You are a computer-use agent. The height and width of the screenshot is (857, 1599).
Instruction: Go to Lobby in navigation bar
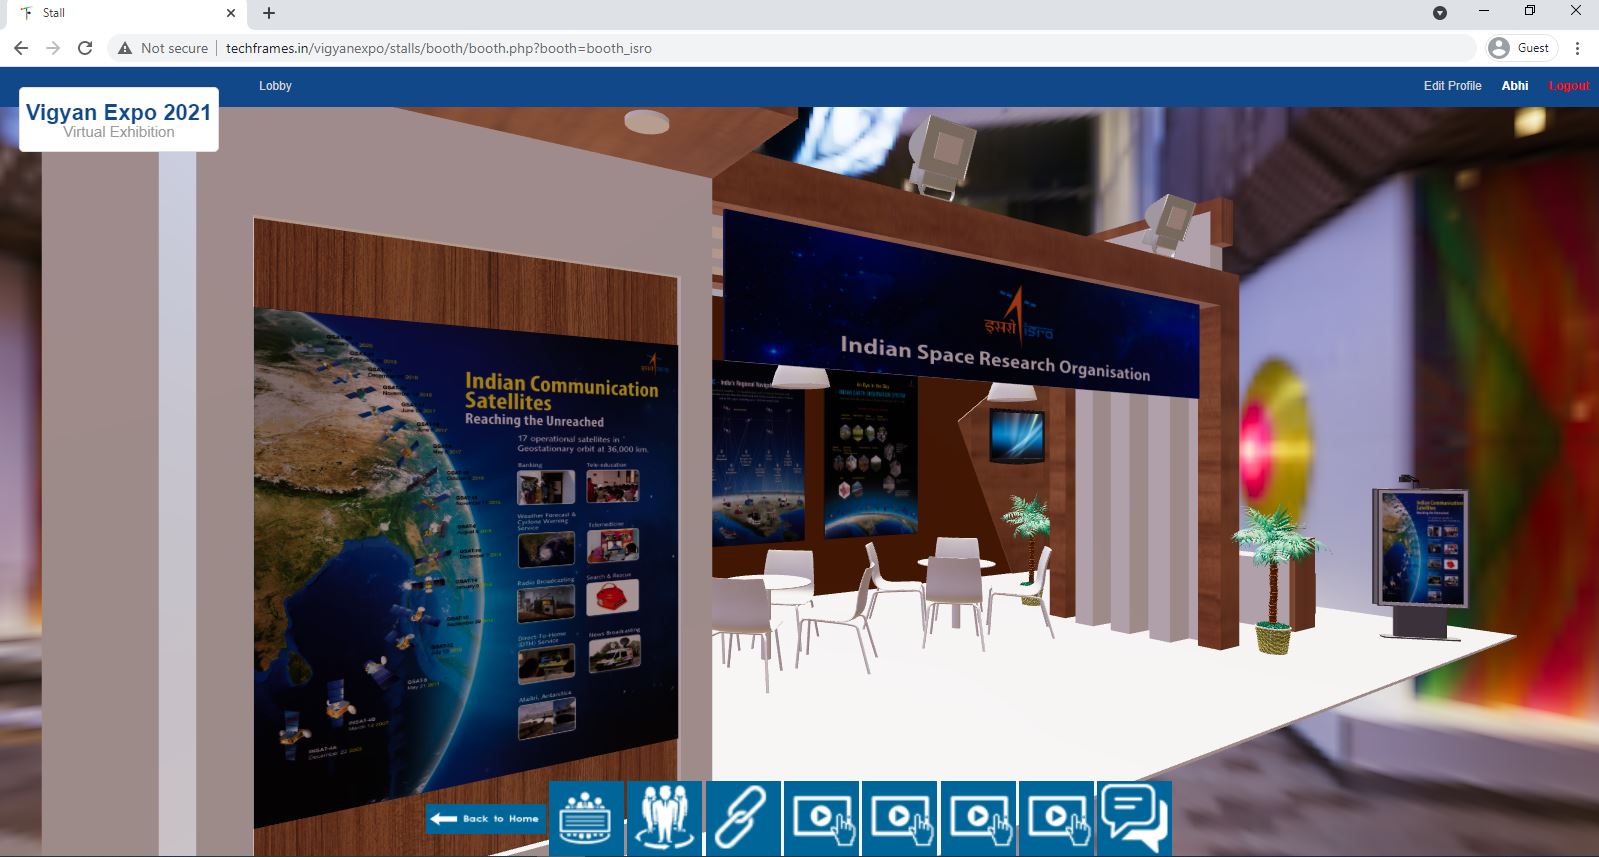pyautogui.click(x=275, y=86)
